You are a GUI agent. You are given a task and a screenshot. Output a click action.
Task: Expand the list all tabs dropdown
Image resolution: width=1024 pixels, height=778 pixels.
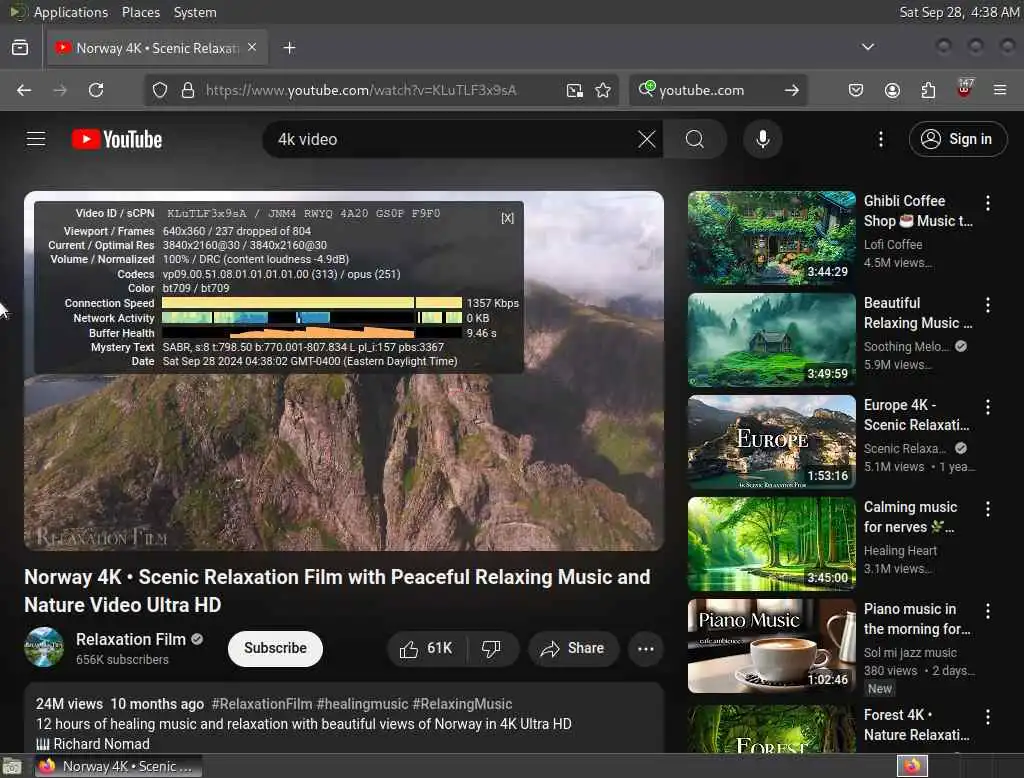868,47
